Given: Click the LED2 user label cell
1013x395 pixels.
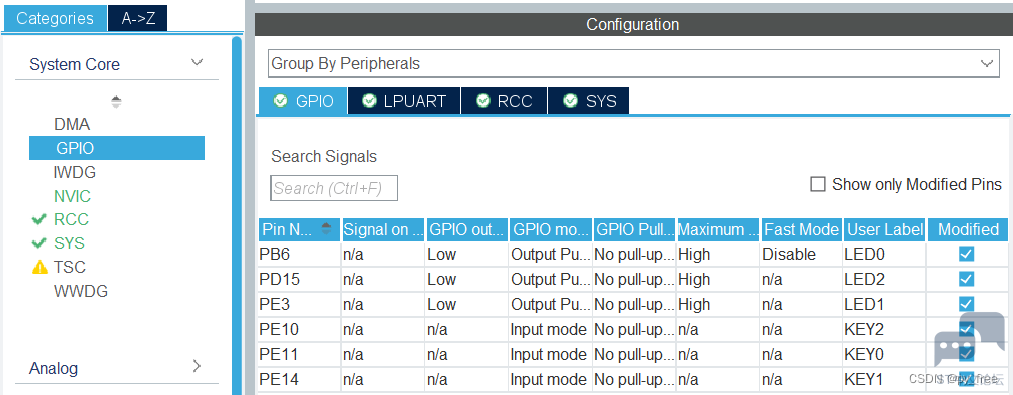Looking at the screenshot, I should click(x=885, y=279).
